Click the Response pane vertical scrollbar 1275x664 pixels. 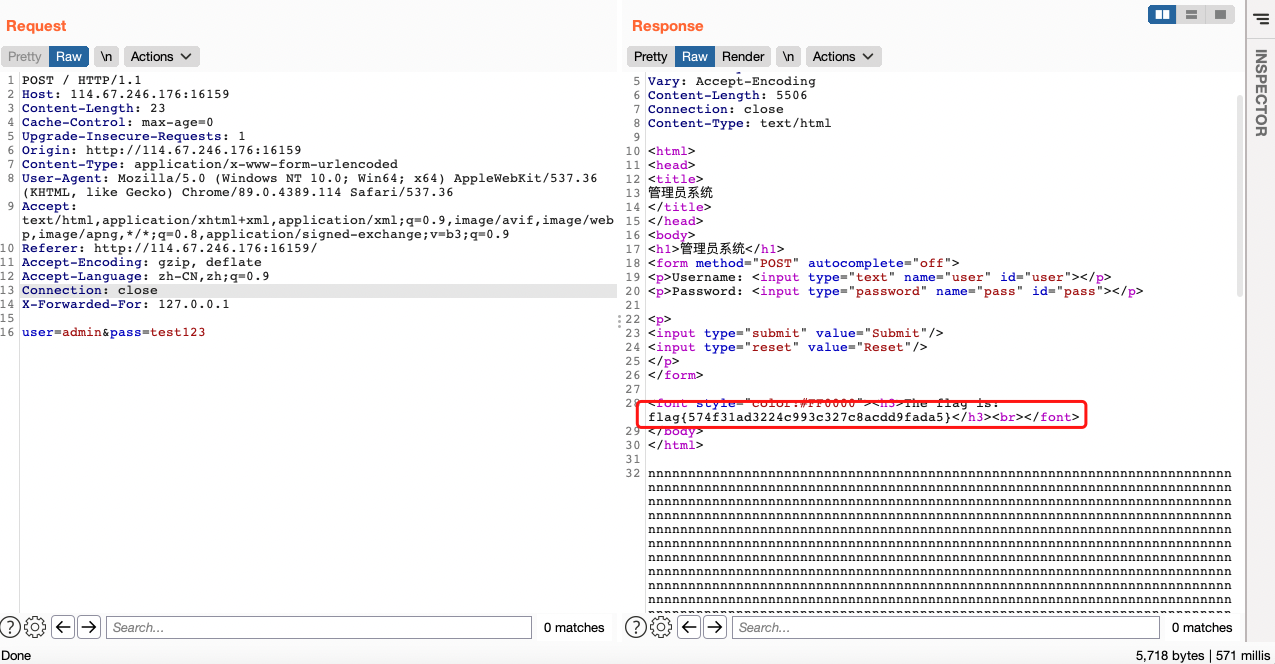[1241, 195]
